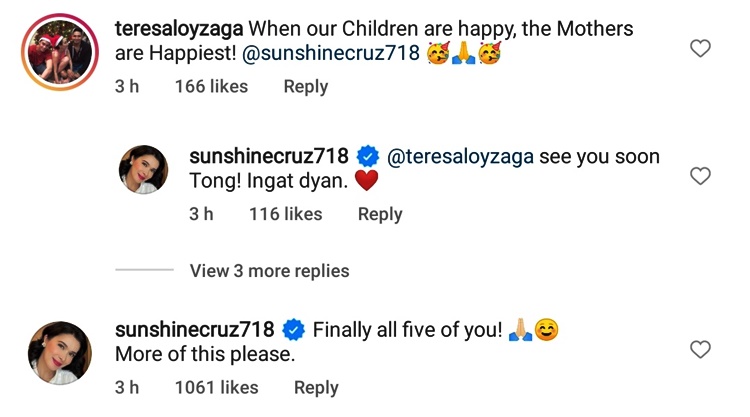The height and width of the screenshot is (417, 750).
Task: Expand "View 3 more replies"
Action: click(x=269, y=271)
